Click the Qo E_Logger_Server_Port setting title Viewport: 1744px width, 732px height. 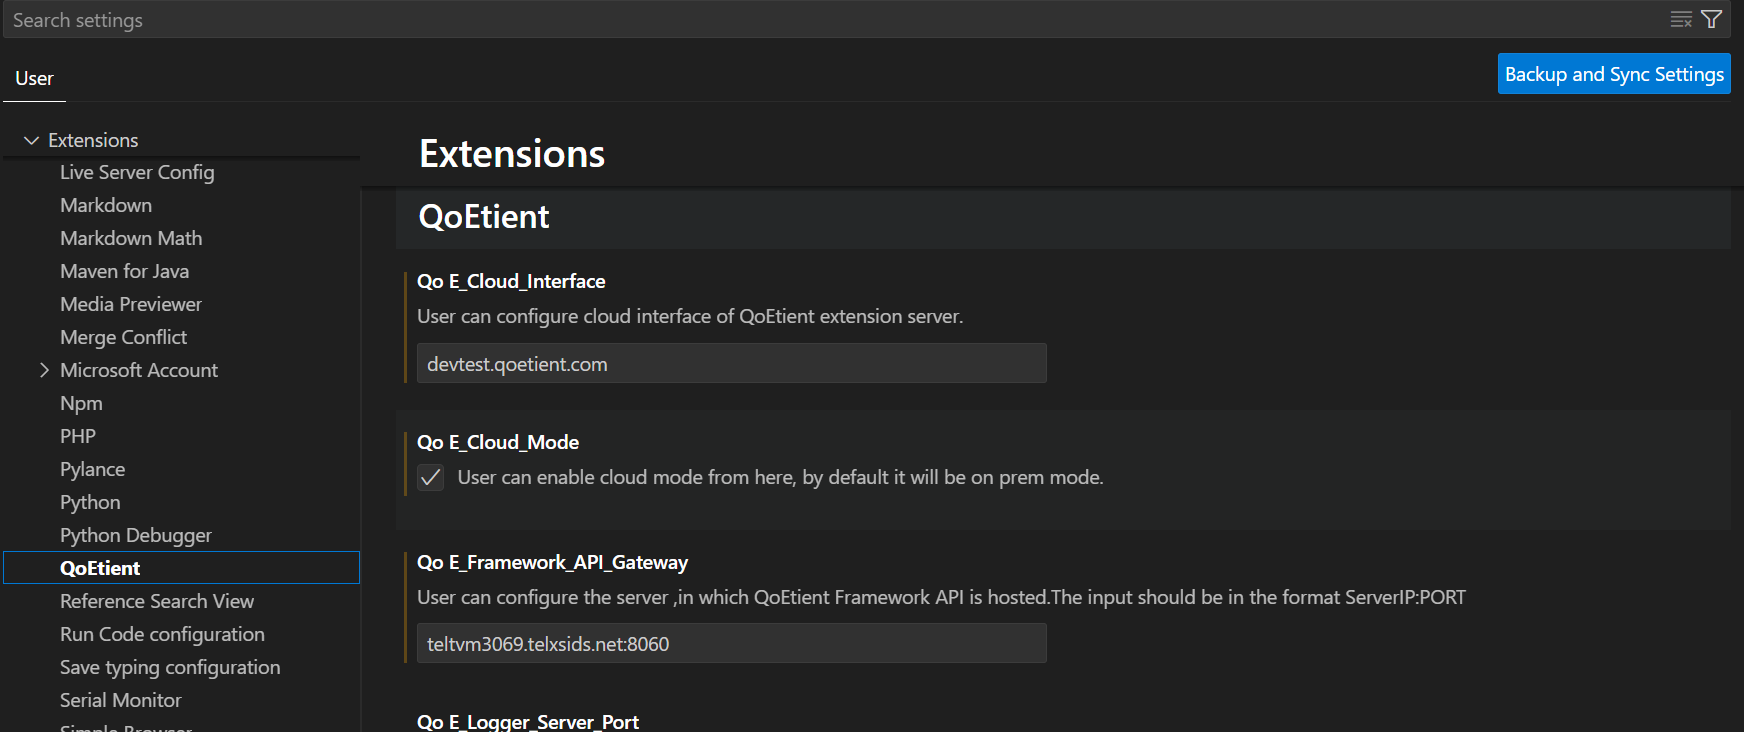click(528, 721)
